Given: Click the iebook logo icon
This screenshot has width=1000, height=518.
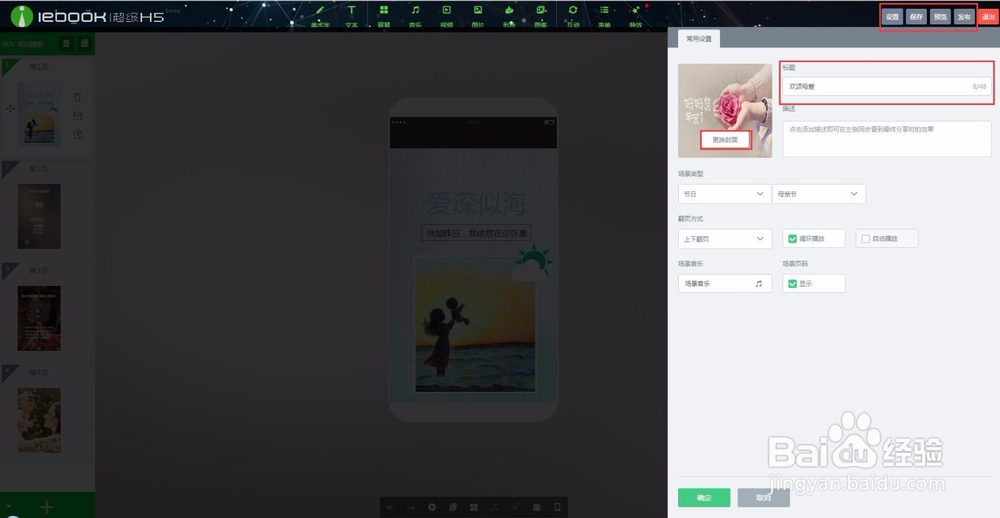Looking at the screenshot, I should click(x=22, y=17).
